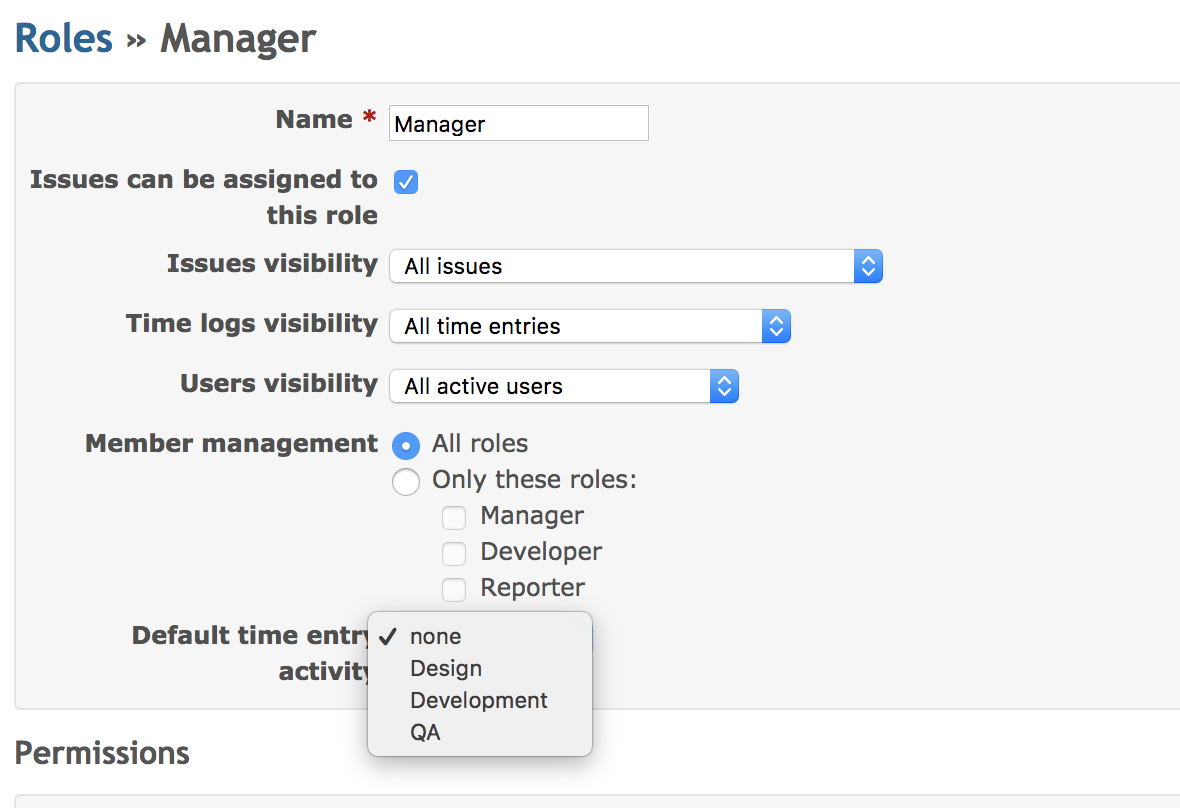Open the Issues visibility dropdown
Screen dimensions: 1180x808
(635, 266)
